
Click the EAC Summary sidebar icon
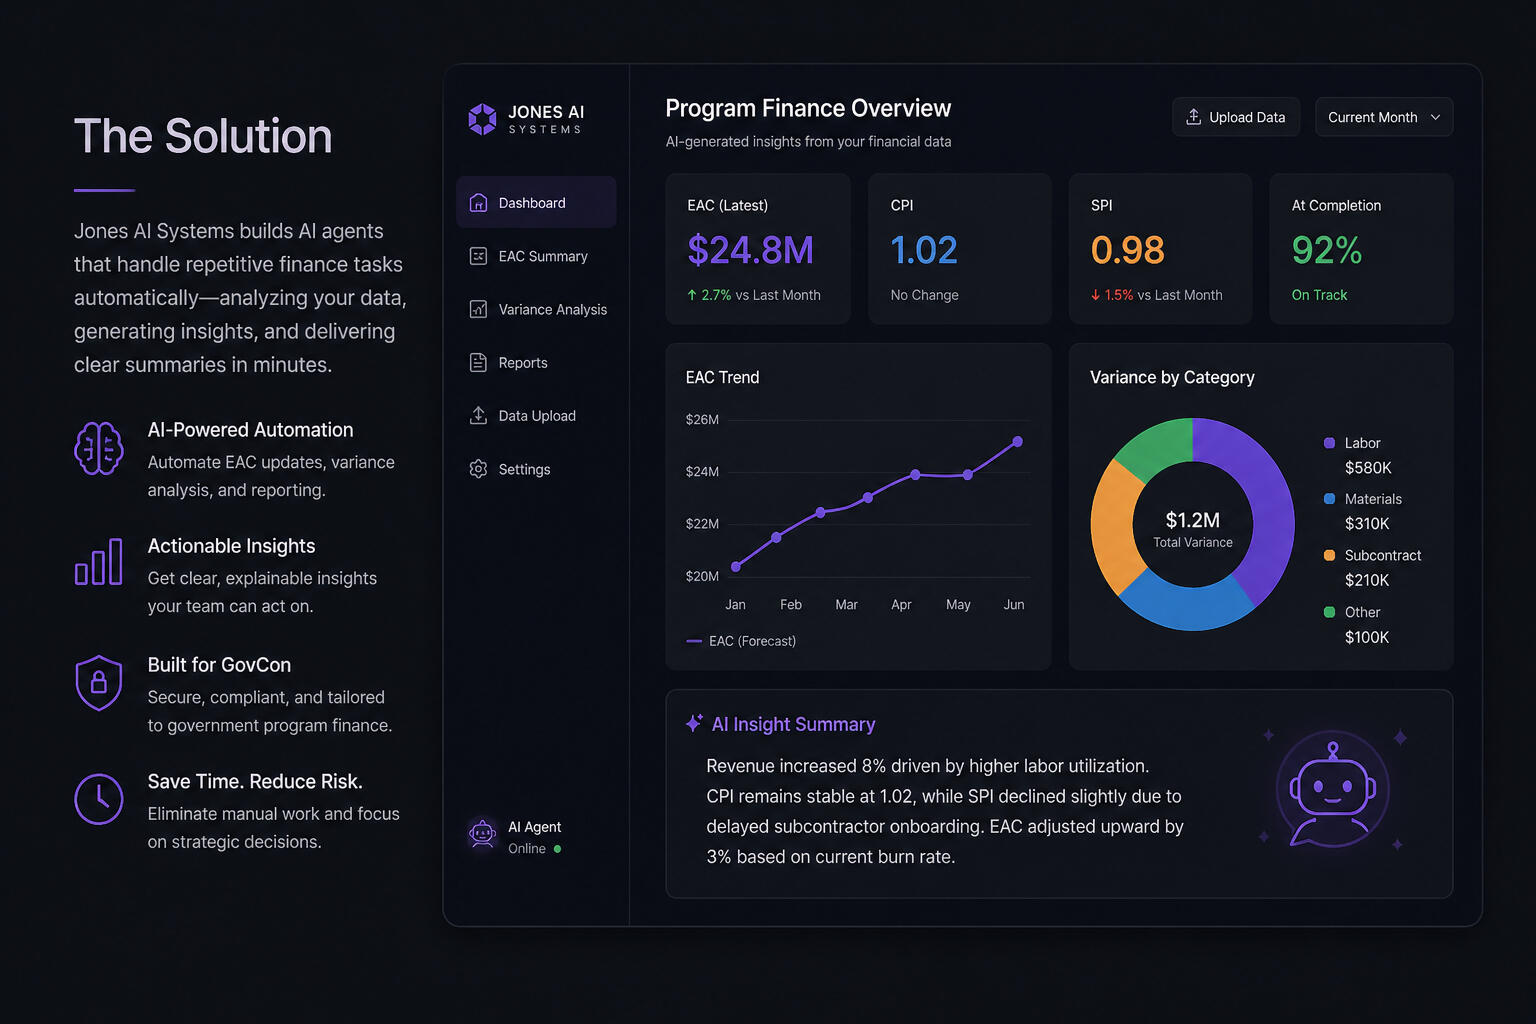[478, 256]
